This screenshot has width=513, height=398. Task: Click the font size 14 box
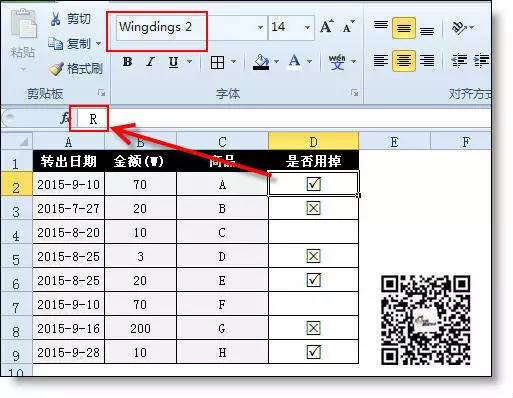coord(285,27)
